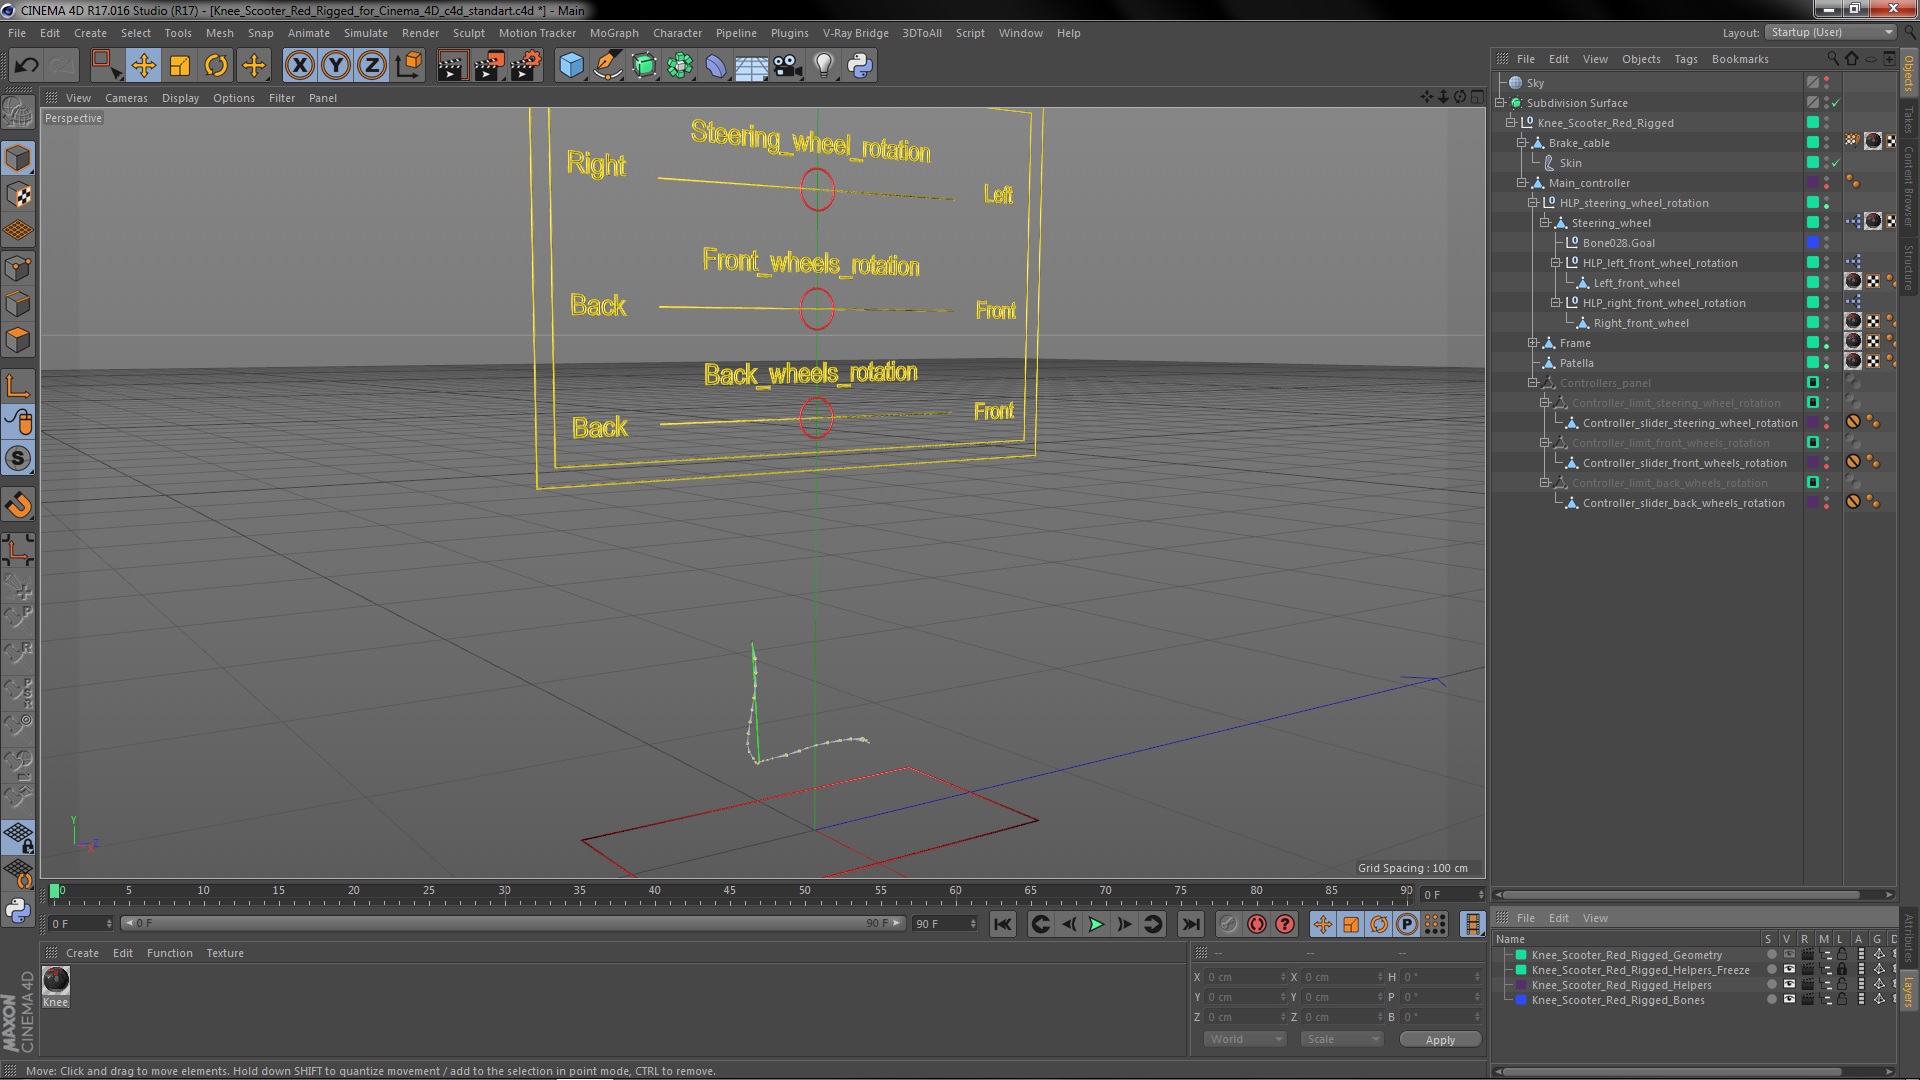Screen dimensions: 1920x1080
Task: Select Knee material thumbnail
Action: [x=56, y=980]
